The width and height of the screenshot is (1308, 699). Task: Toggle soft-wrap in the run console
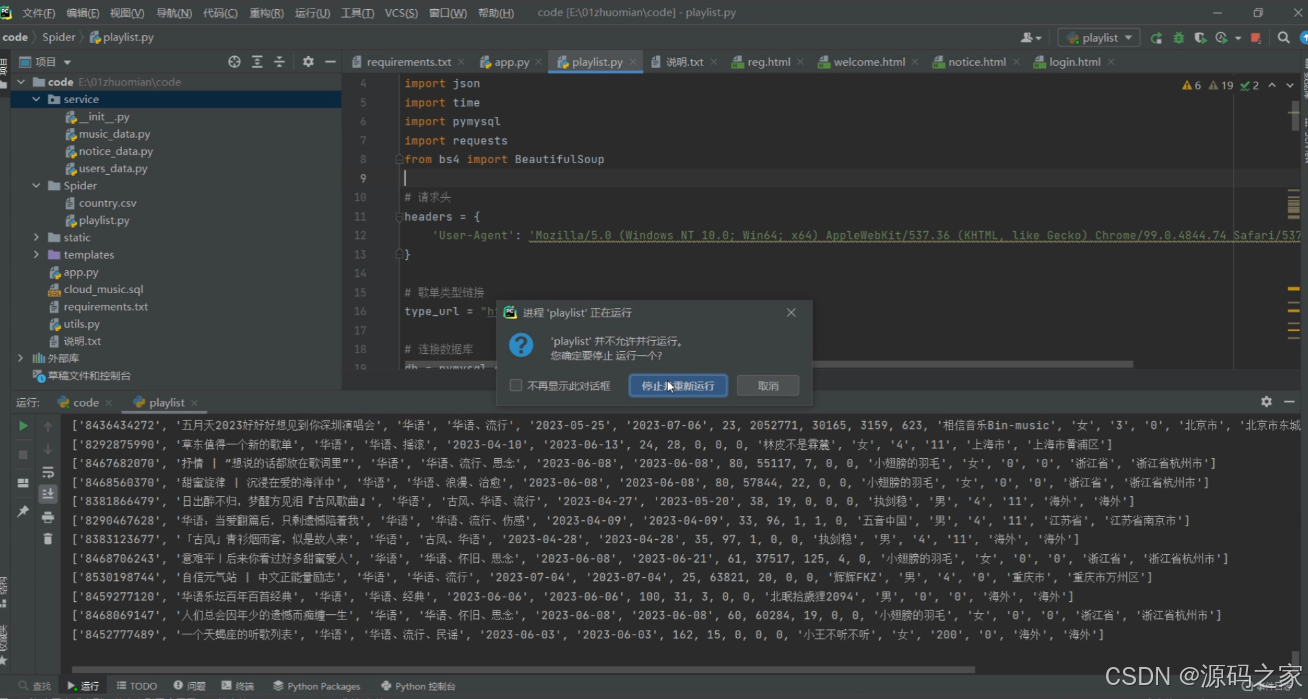click(48, 471)
